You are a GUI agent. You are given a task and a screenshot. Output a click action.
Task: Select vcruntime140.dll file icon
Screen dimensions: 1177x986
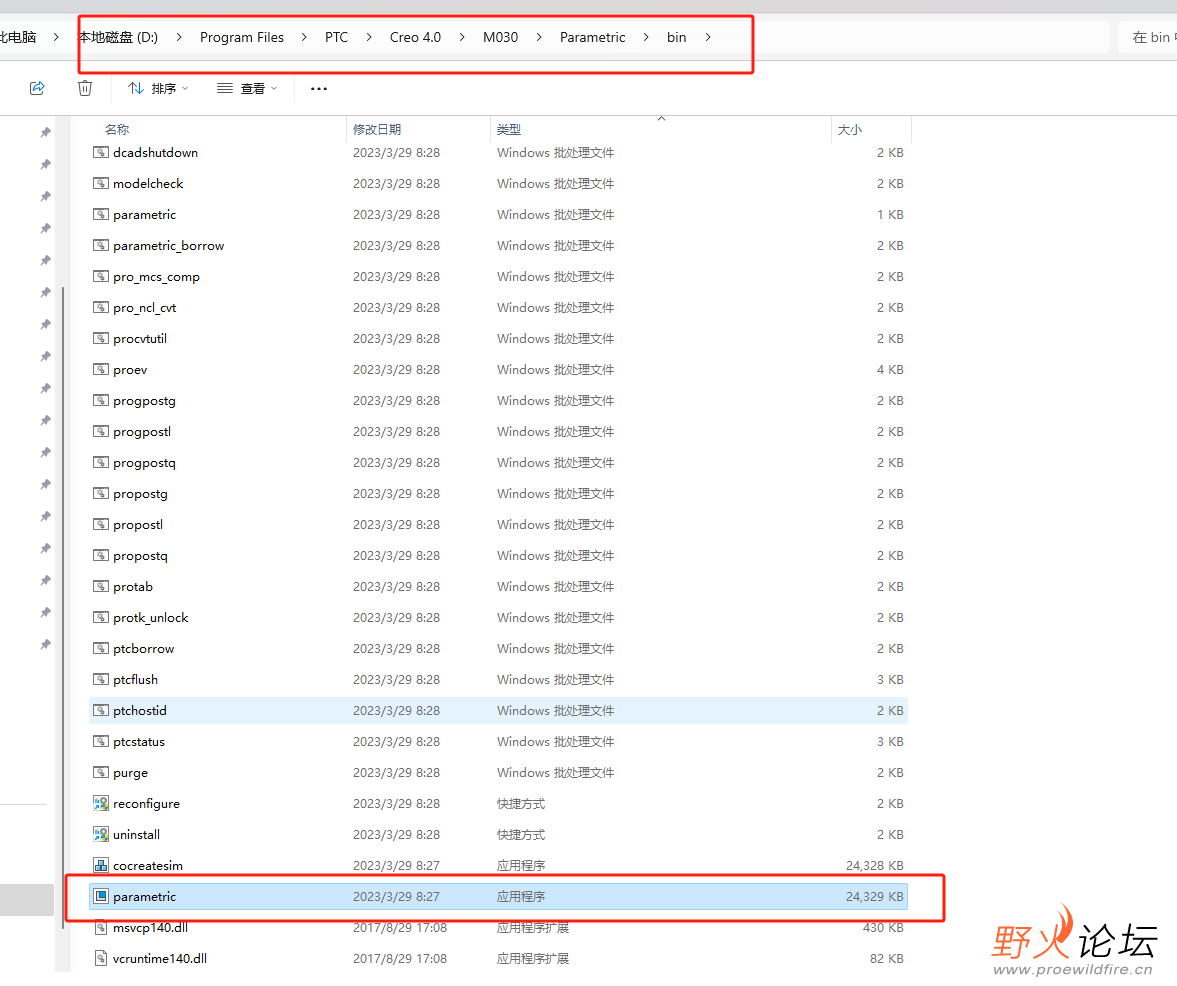(x=101, y=958)
